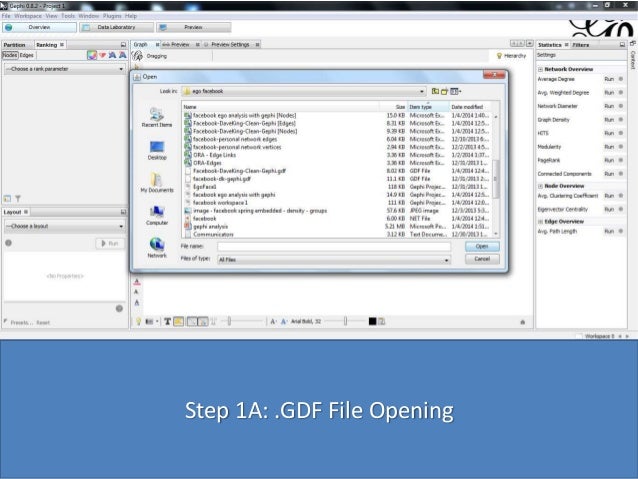638x479 pixels.
Task: Select label size ranking icon
Action: (x=122, y=55)
